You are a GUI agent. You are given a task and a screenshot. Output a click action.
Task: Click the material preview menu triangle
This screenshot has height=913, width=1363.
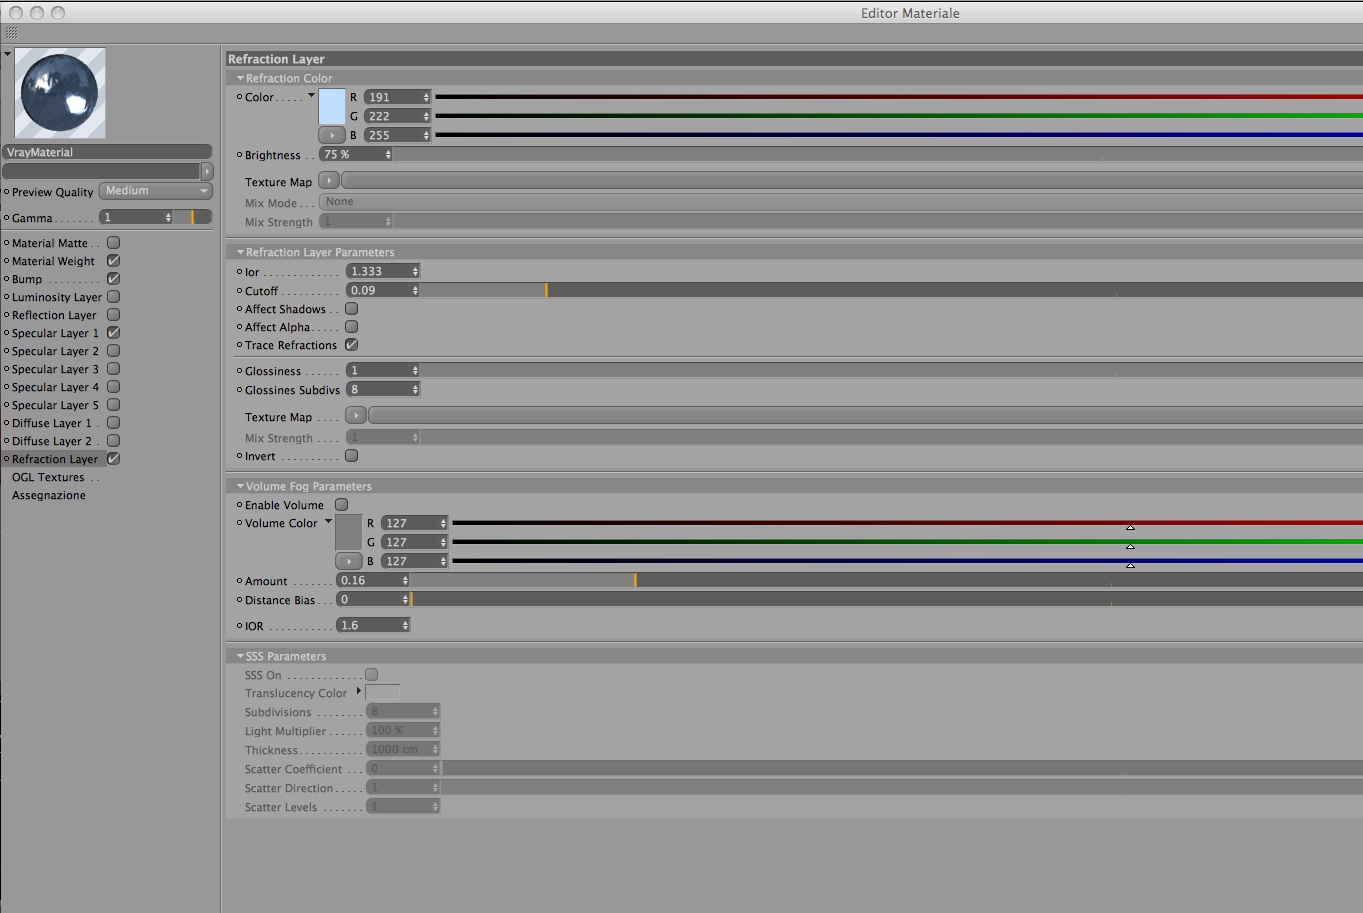8,54
